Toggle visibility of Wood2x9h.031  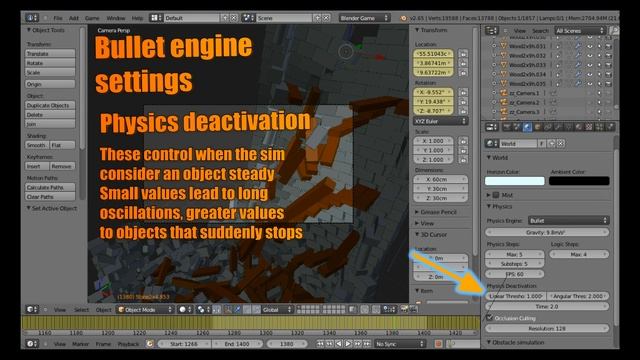(590, 46)
